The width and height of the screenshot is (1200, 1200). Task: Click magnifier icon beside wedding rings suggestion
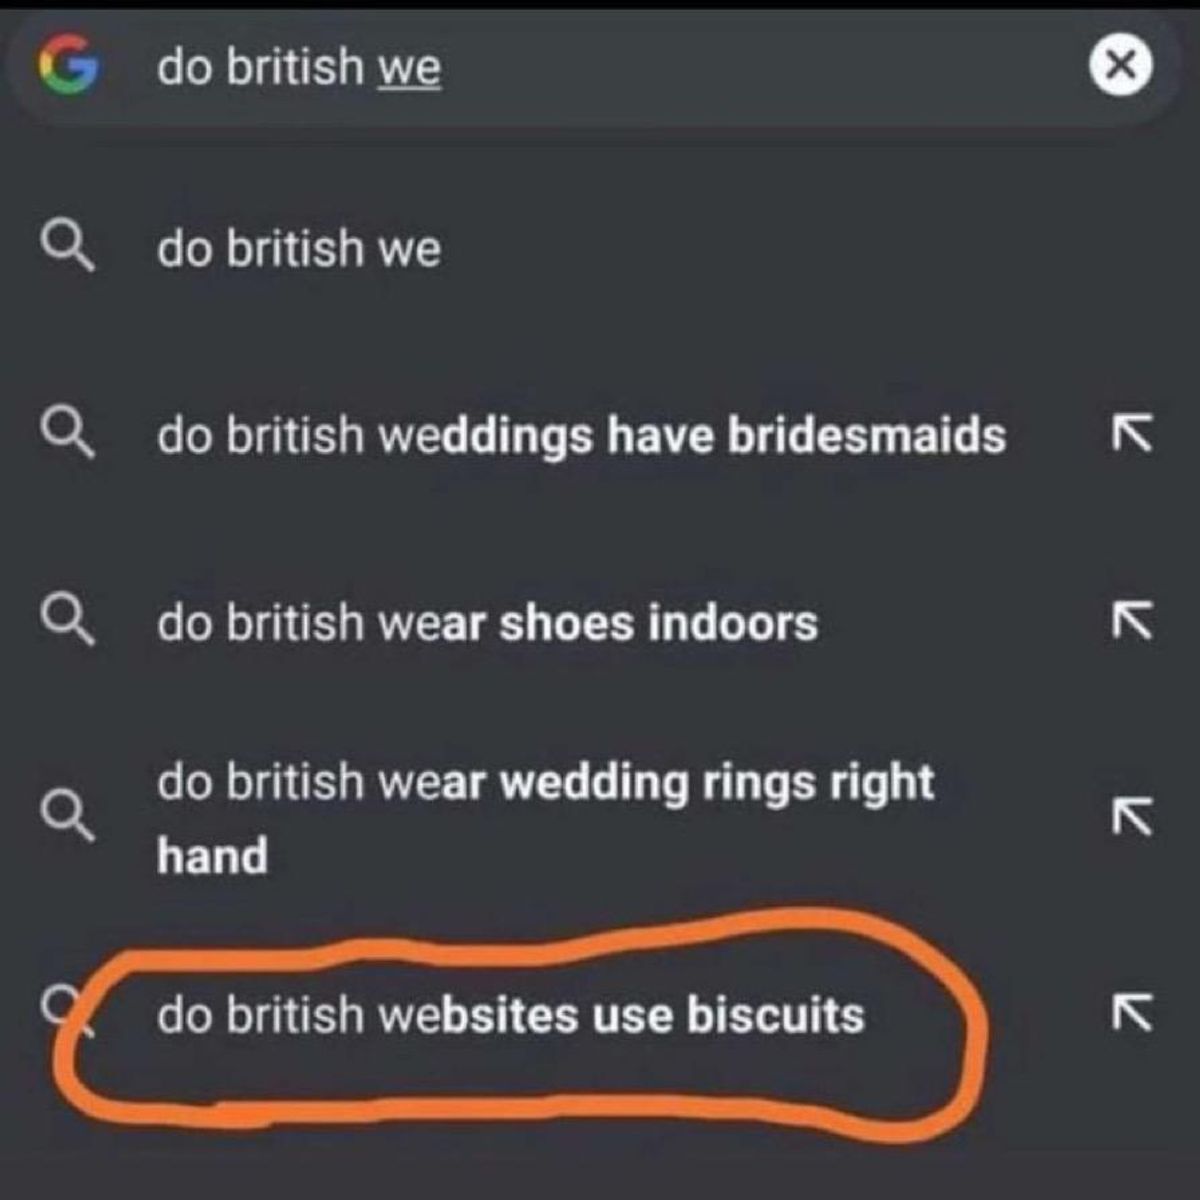tap(68, 814)
